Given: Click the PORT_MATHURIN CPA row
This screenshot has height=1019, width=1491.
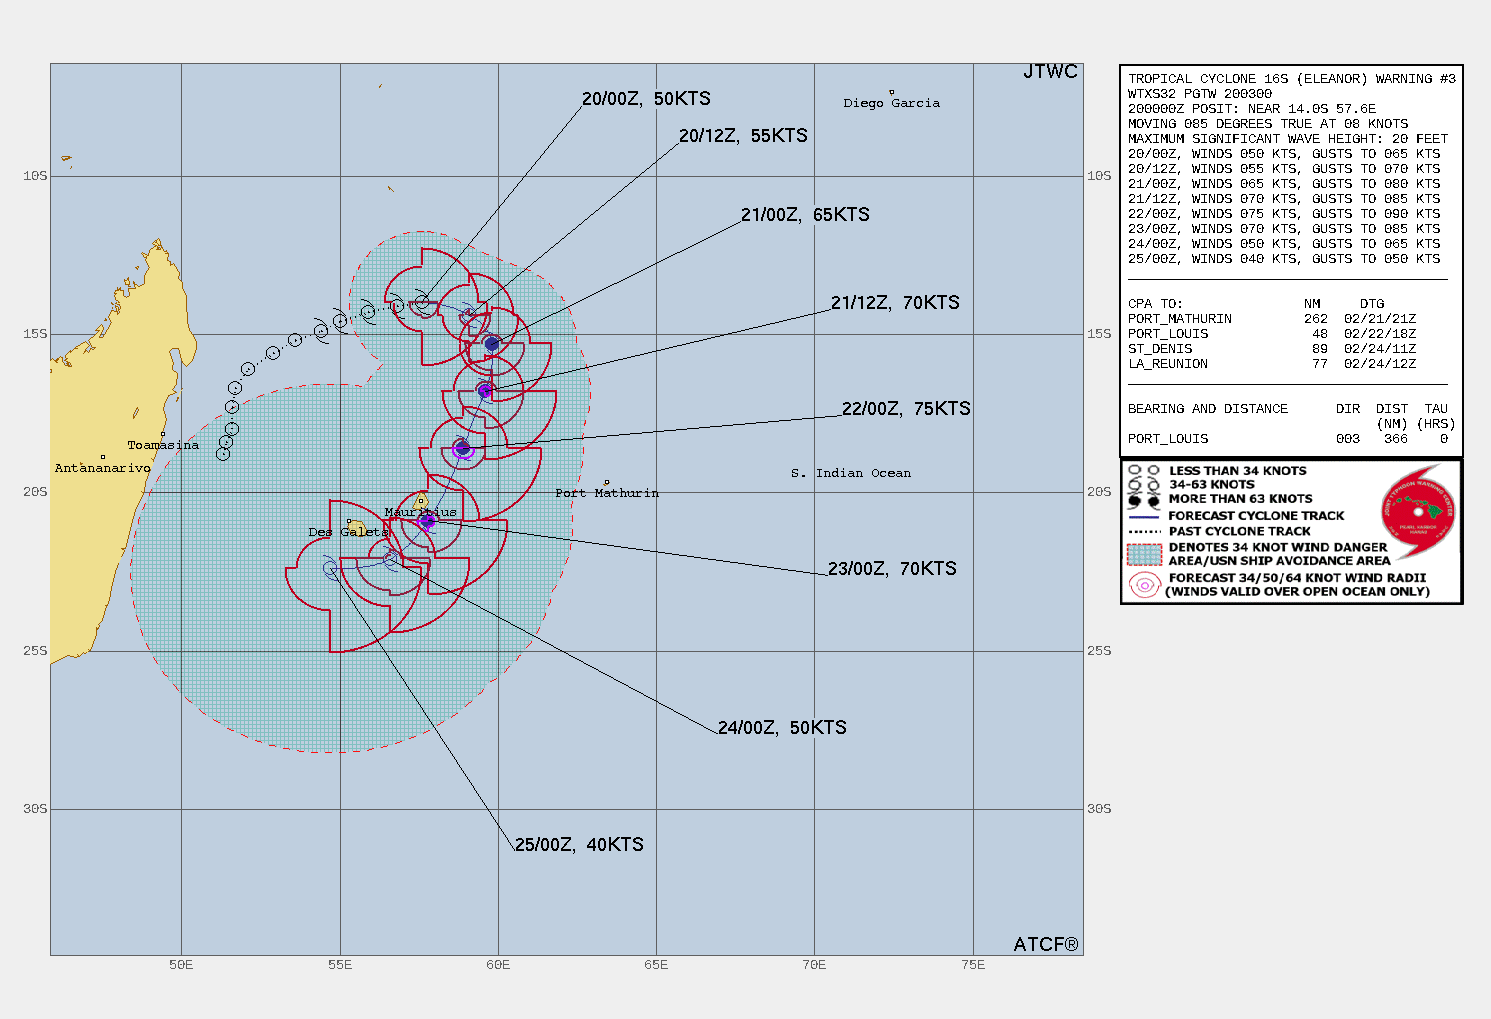Looking at the screenshot, I should tap(1272, 319).
